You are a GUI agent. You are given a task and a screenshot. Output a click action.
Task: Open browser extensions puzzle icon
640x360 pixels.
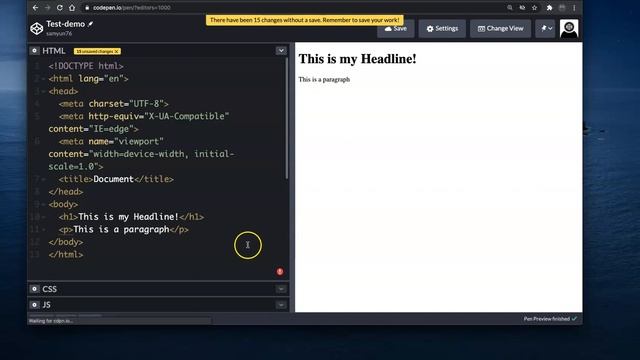click(x=549, y=7)
